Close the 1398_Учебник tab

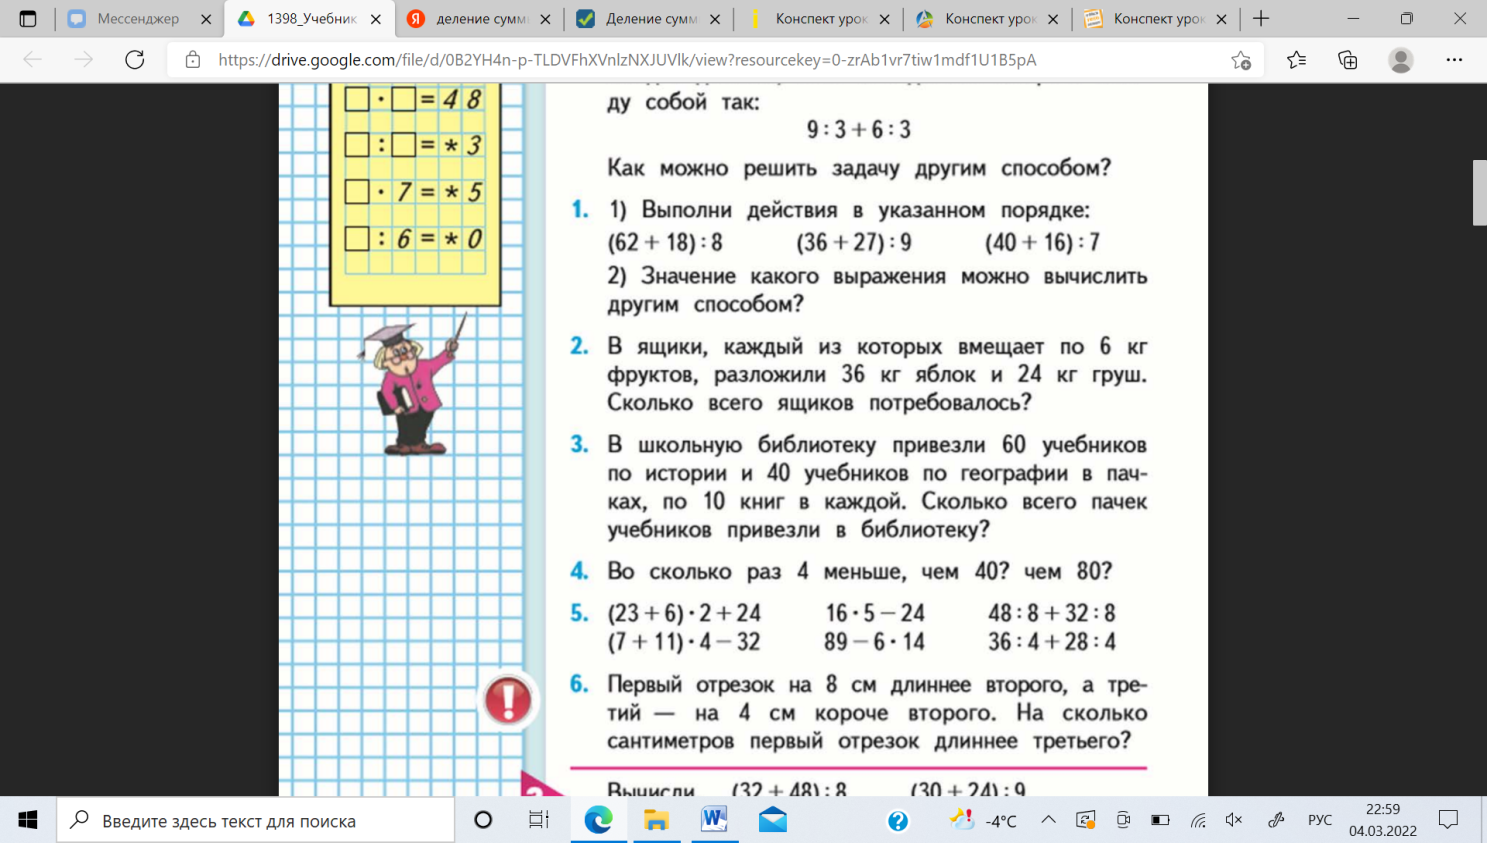[376, 19]
